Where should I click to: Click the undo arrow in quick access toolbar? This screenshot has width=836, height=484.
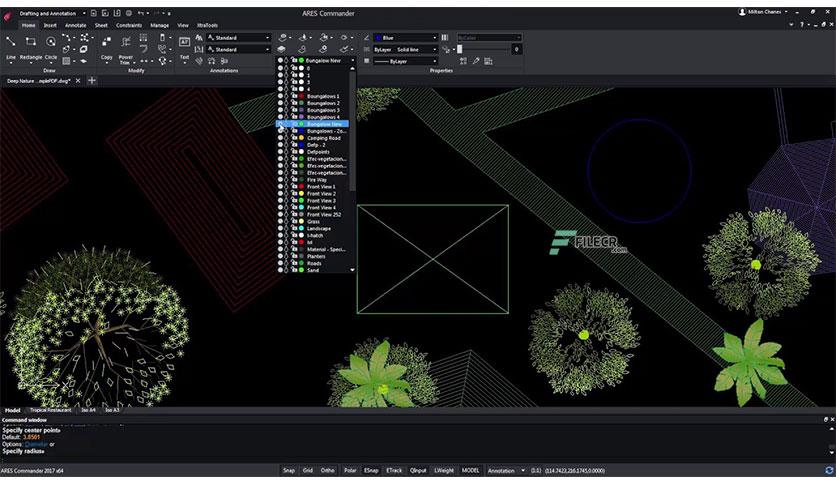(141, 13)
